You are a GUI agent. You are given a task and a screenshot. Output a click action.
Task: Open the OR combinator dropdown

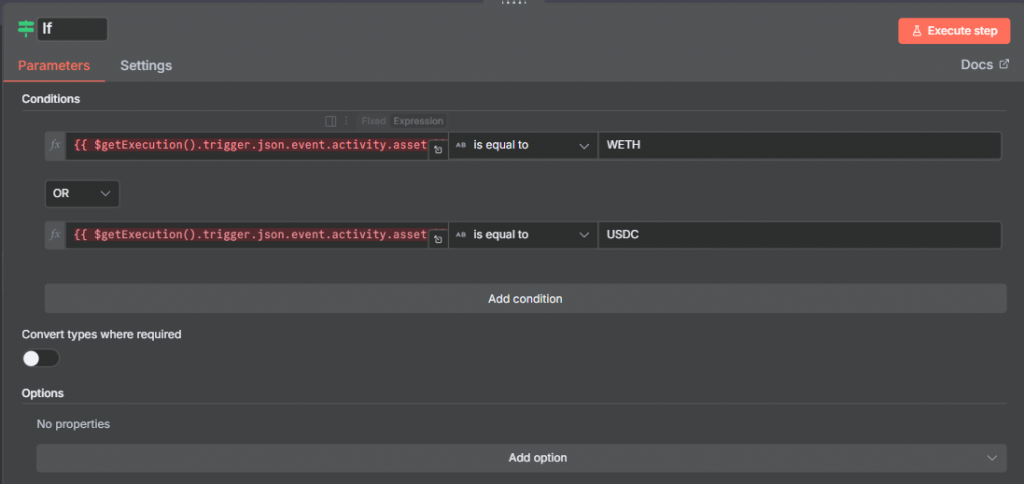click(82, 193)
